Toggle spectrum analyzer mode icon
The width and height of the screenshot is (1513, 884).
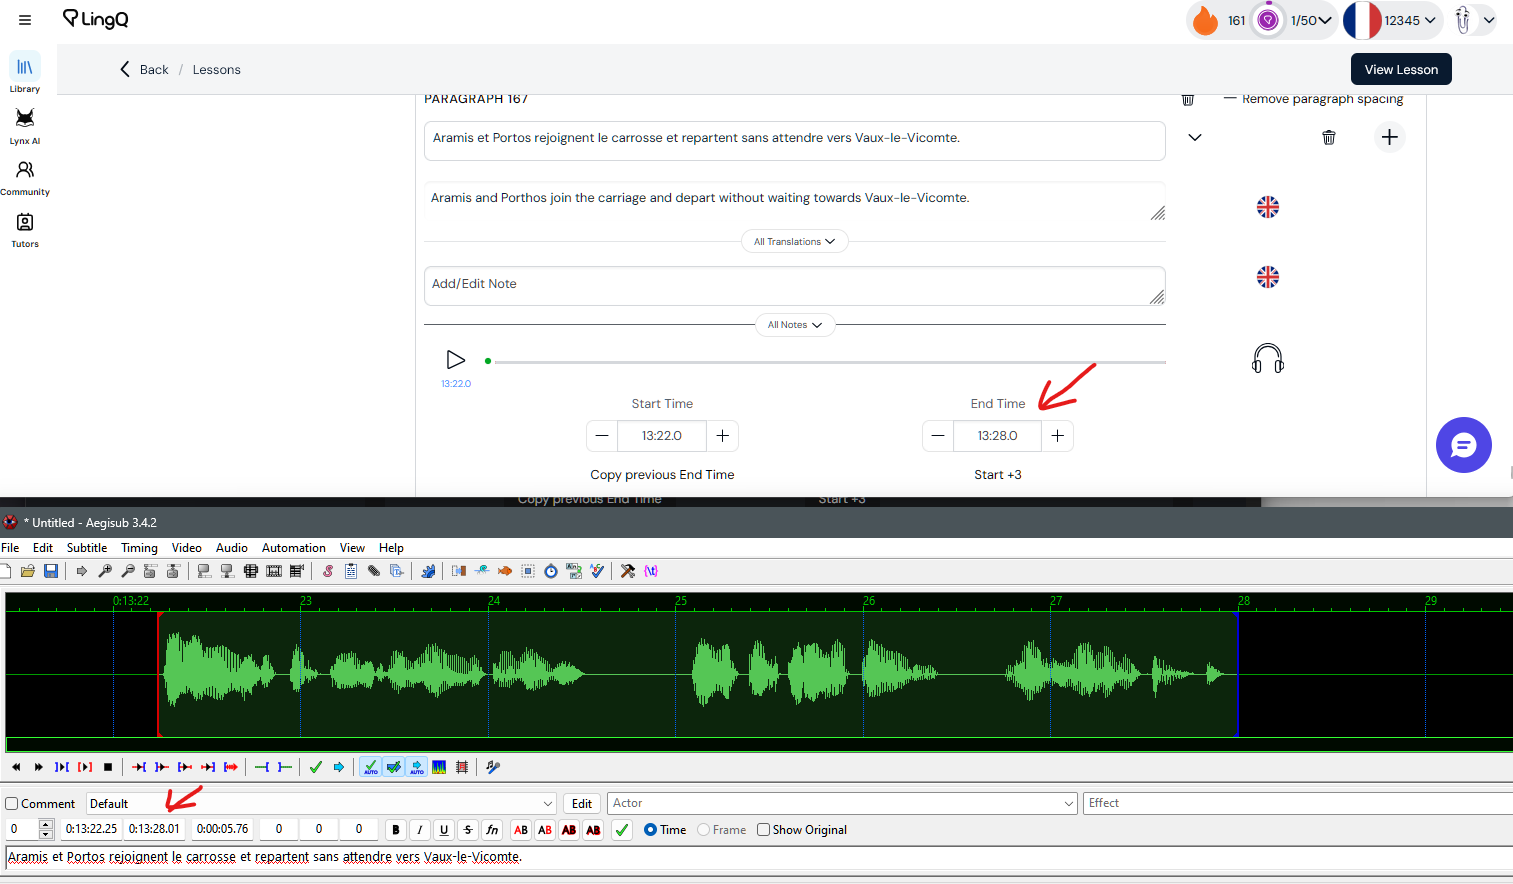point(439,767)
